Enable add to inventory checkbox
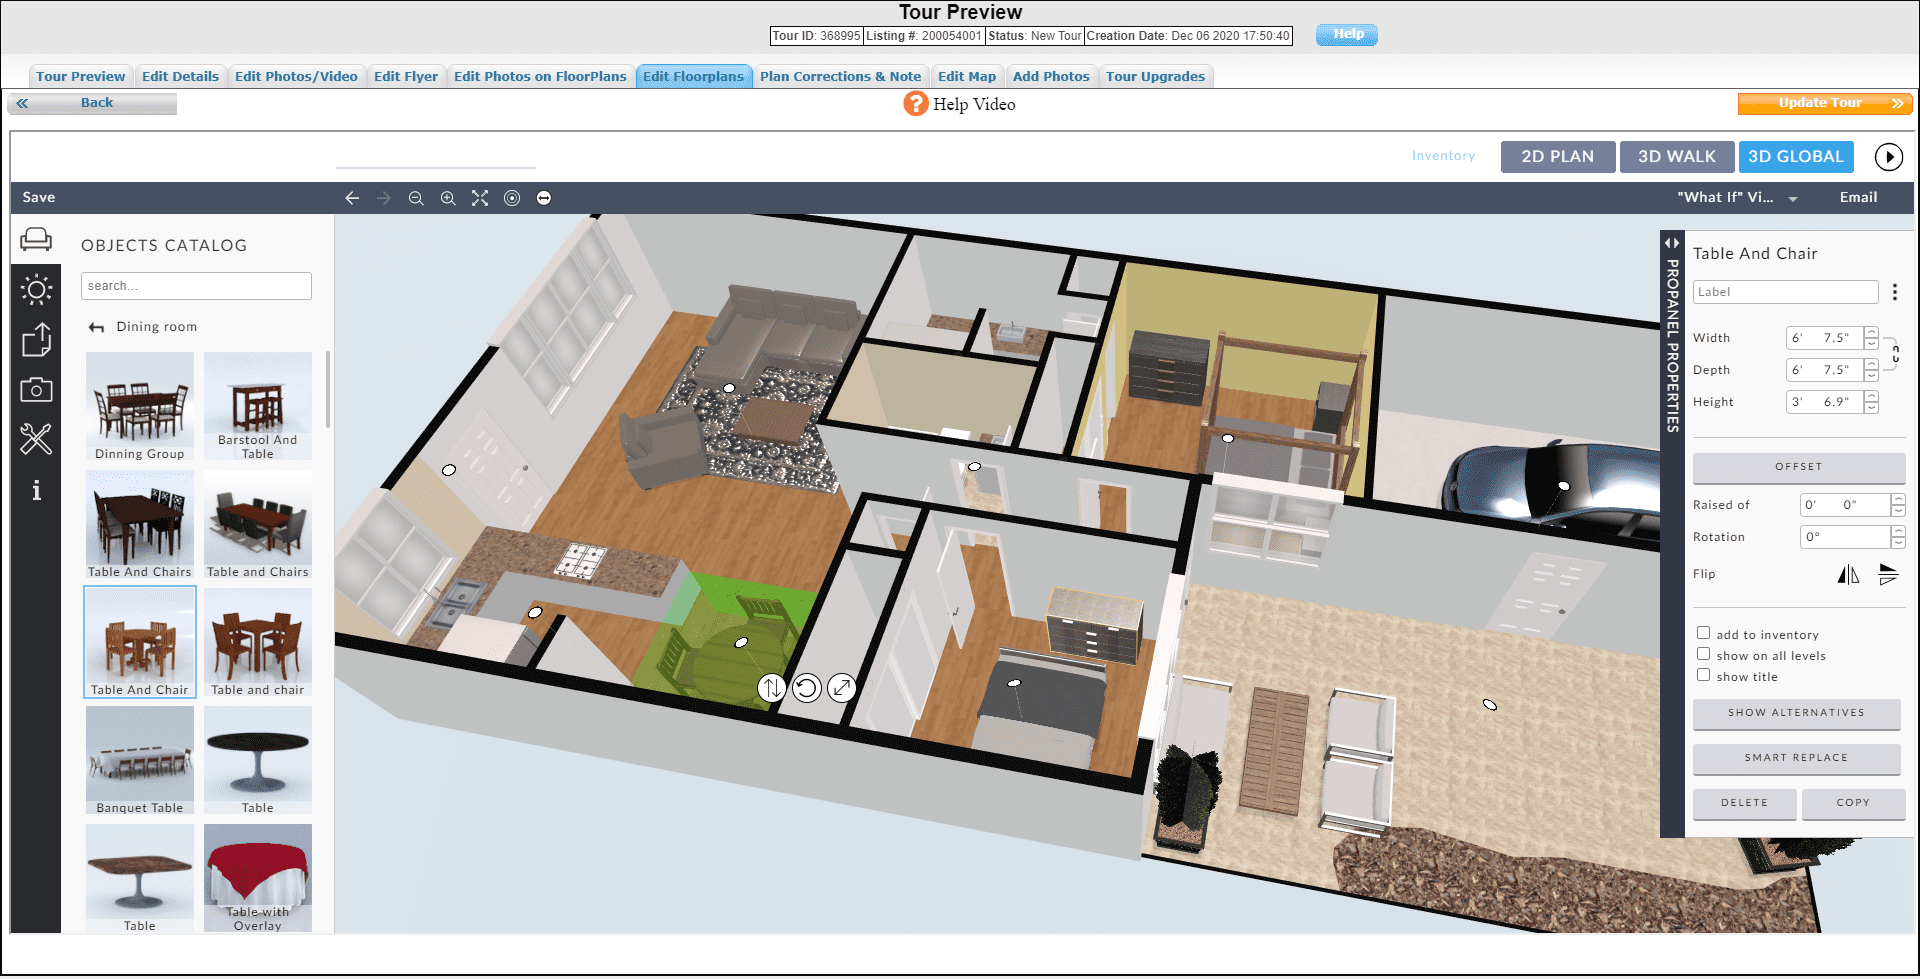The height and width of the screenshot is (979, 1920). pos(1703,633)
